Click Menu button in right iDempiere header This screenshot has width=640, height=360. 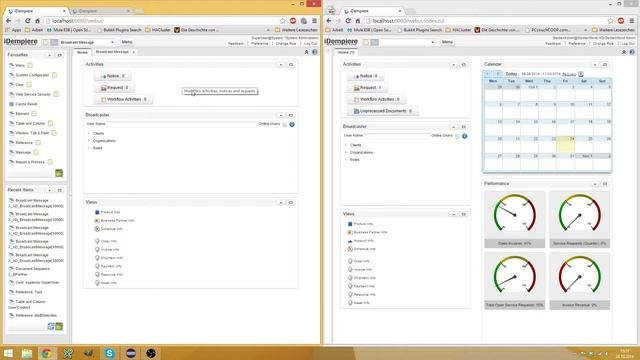(447, 42)
